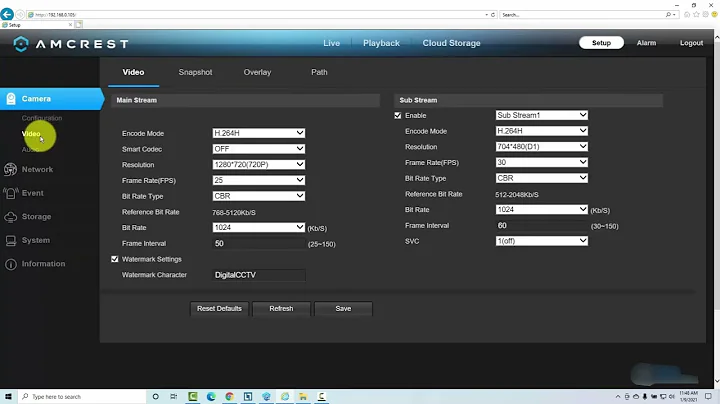
Task: Open the Playback menu
Action: click(x=381, y=43)
